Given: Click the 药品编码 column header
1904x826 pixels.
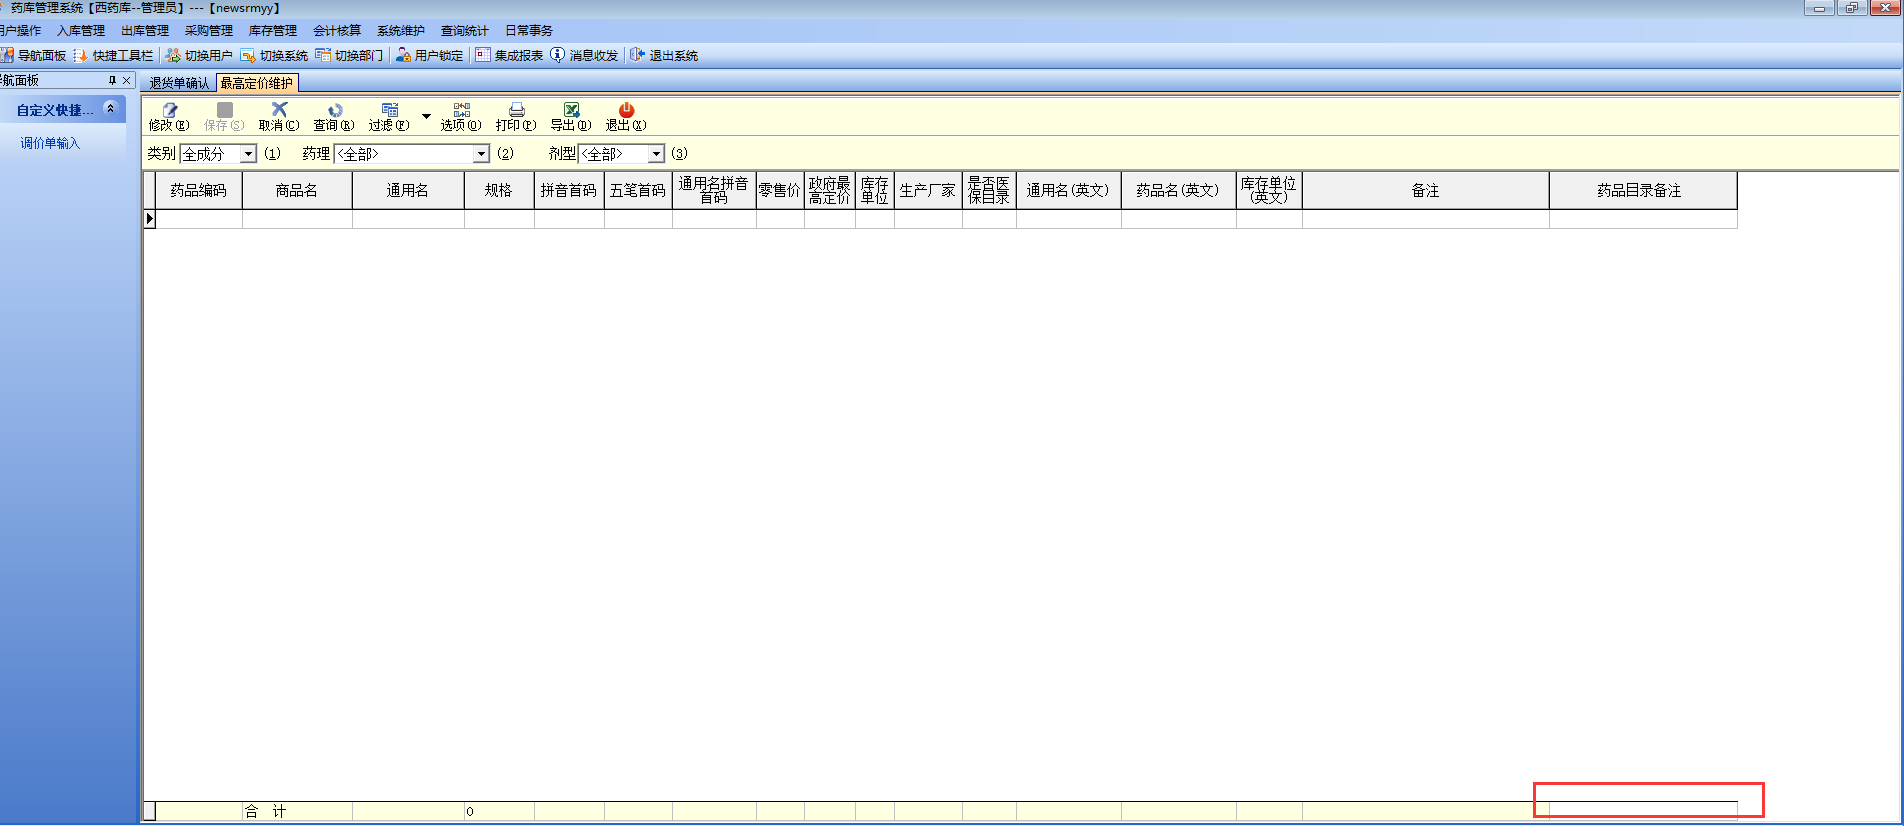Looking at the screenshot, I should [x=199, y=190].
